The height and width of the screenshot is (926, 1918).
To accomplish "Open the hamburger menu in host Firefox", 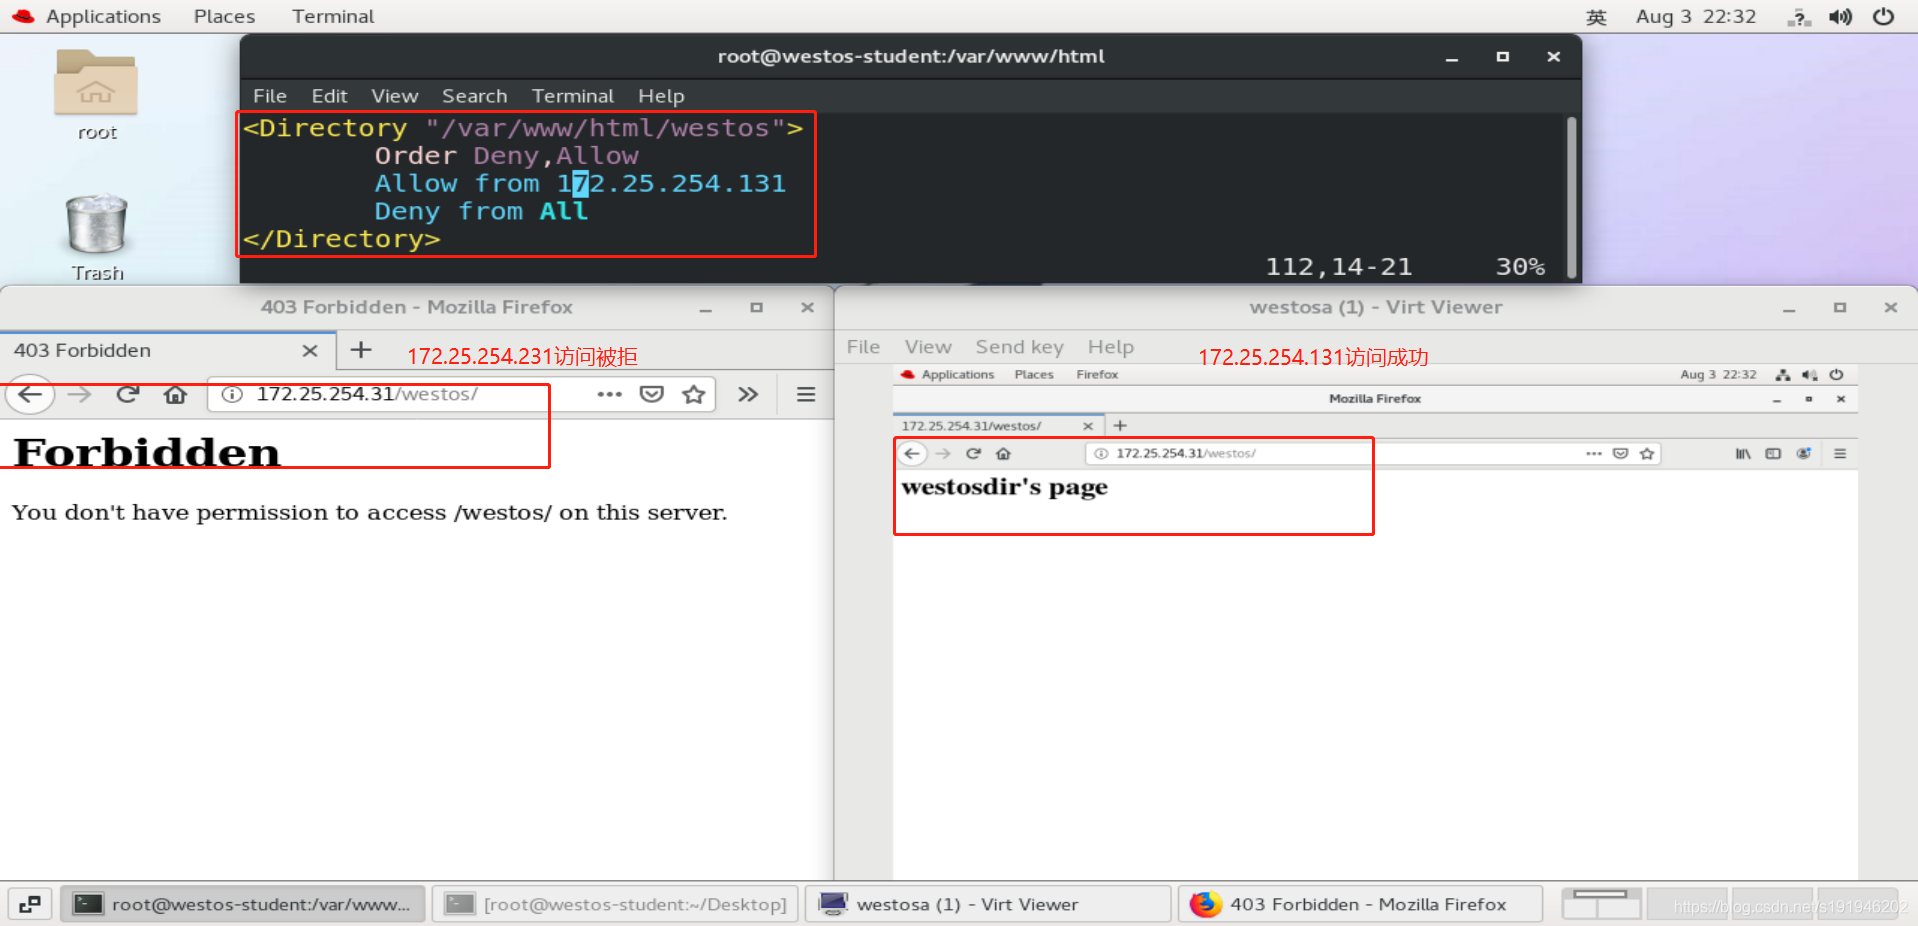I will [x=806, y=394].
